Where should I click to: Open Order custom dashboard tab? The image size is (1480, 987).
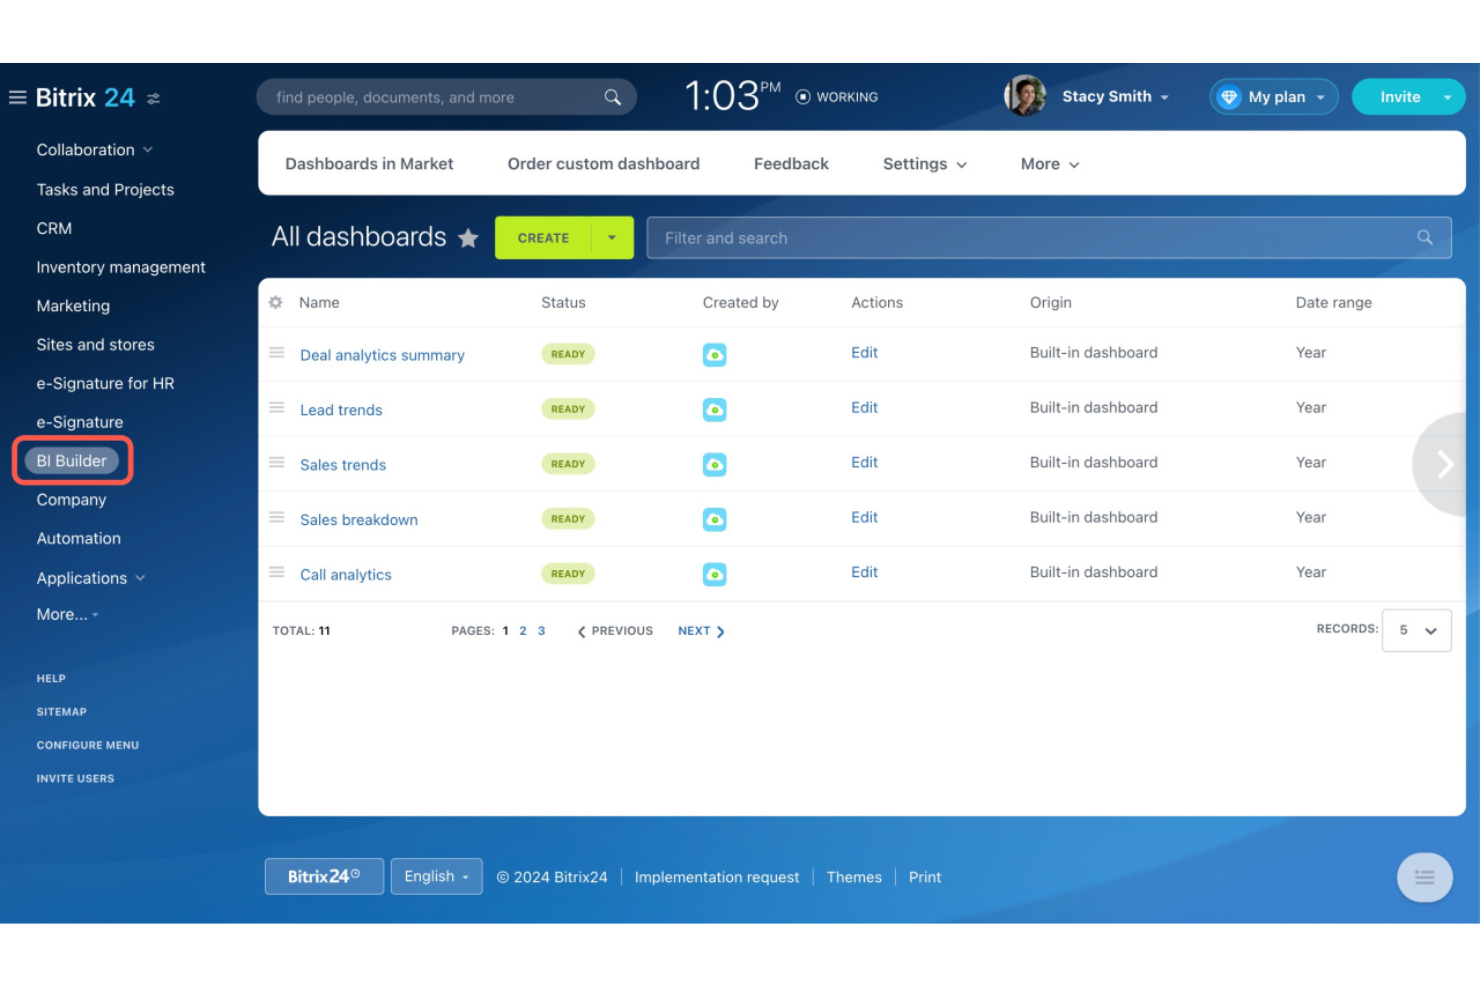pos(603,164)
